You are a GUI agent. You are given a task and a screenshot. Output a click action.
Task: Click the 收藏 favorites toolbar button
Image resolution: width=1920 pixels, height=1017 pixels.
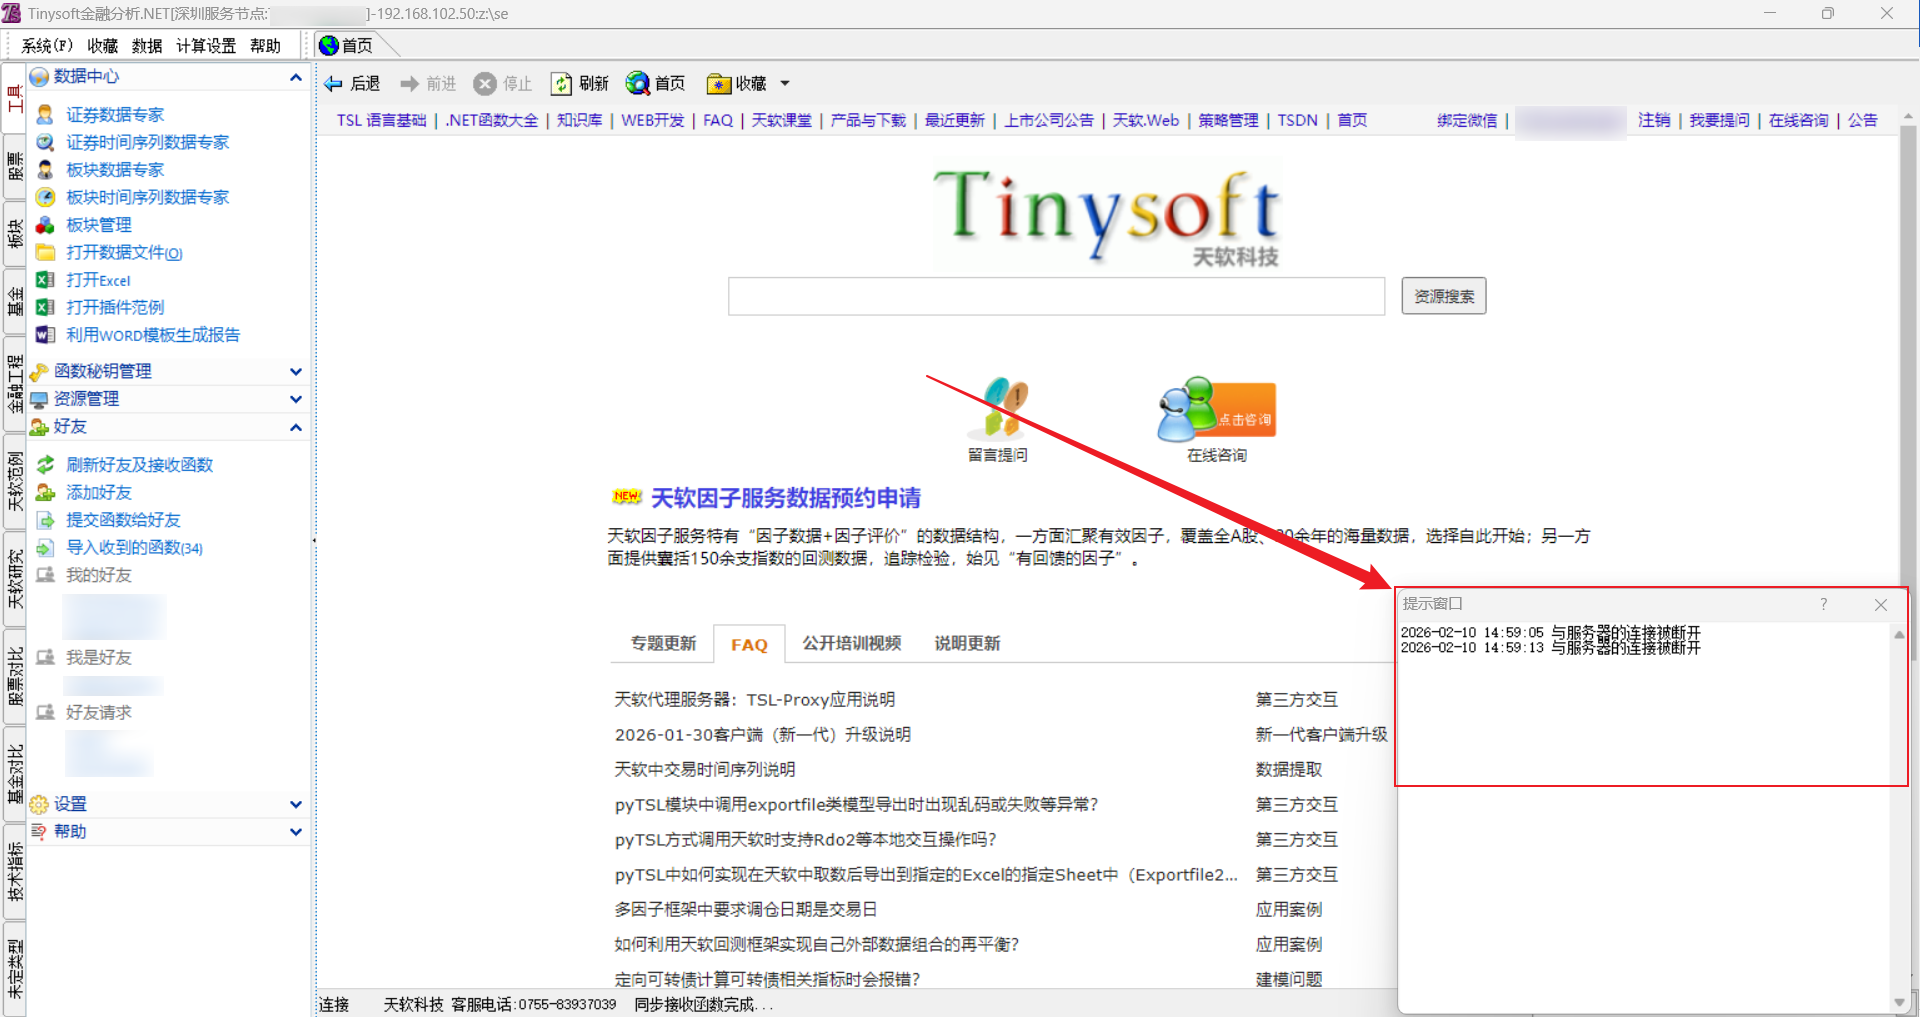pyautogui.click(x=737, y=84)
